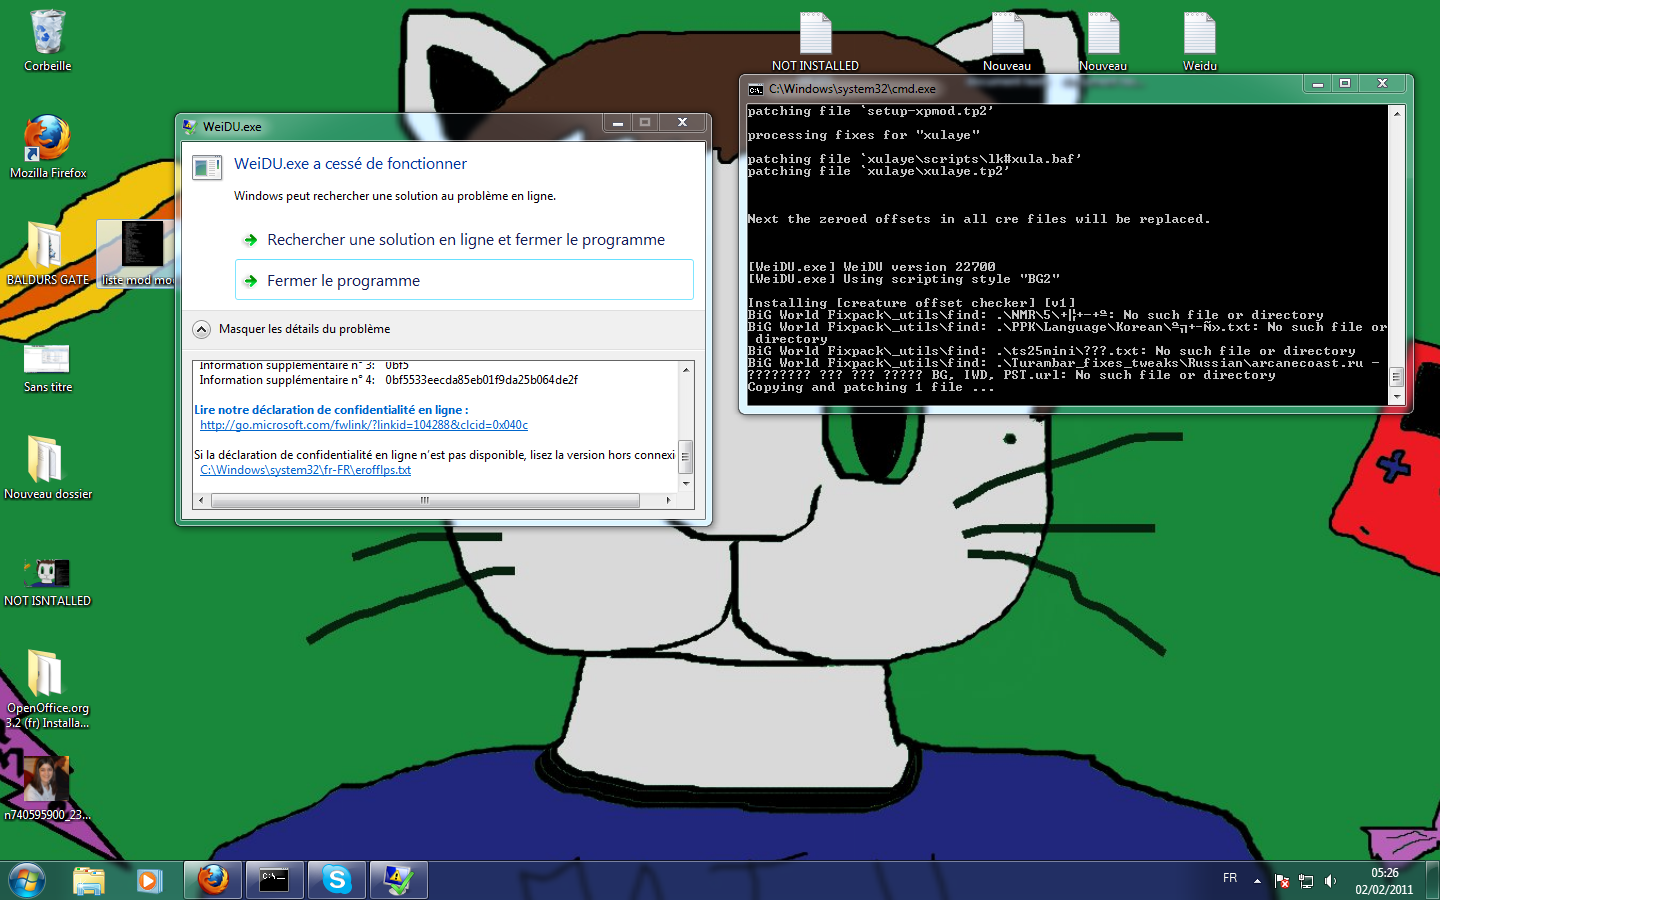The image size is (1668, 900).
Task: Open the OpenOffice.org 3.2 installation folder
Action: click(x=47, y=688)
